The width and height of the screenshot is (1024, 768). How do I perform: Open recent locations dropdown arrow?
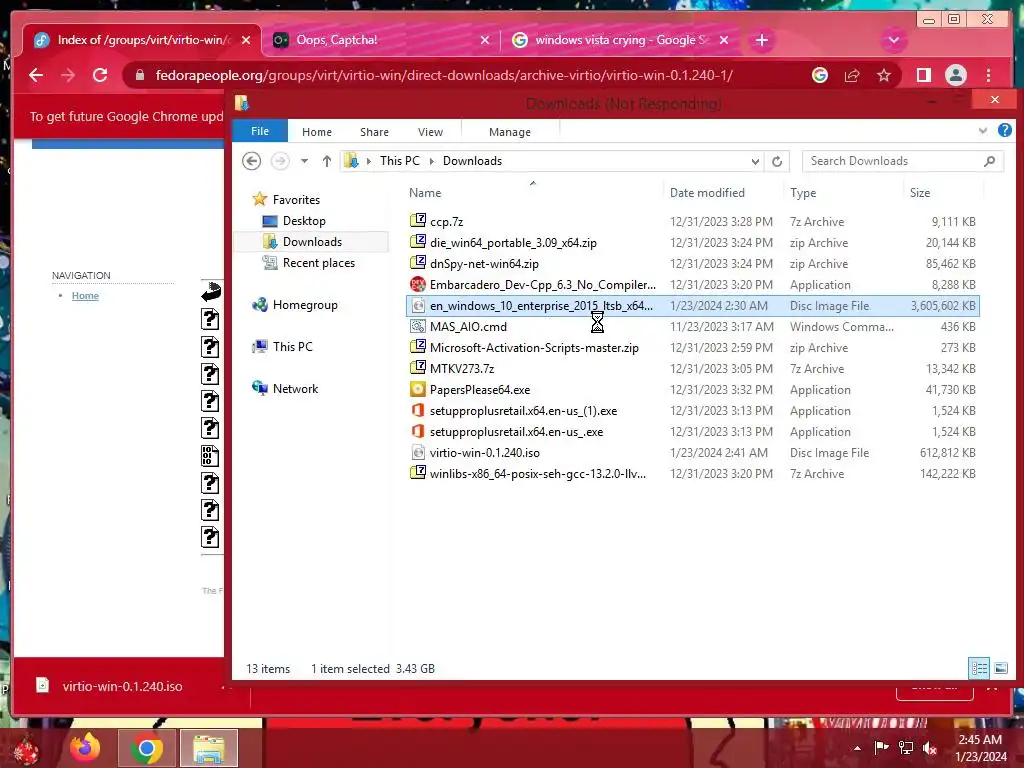(304, 161)
